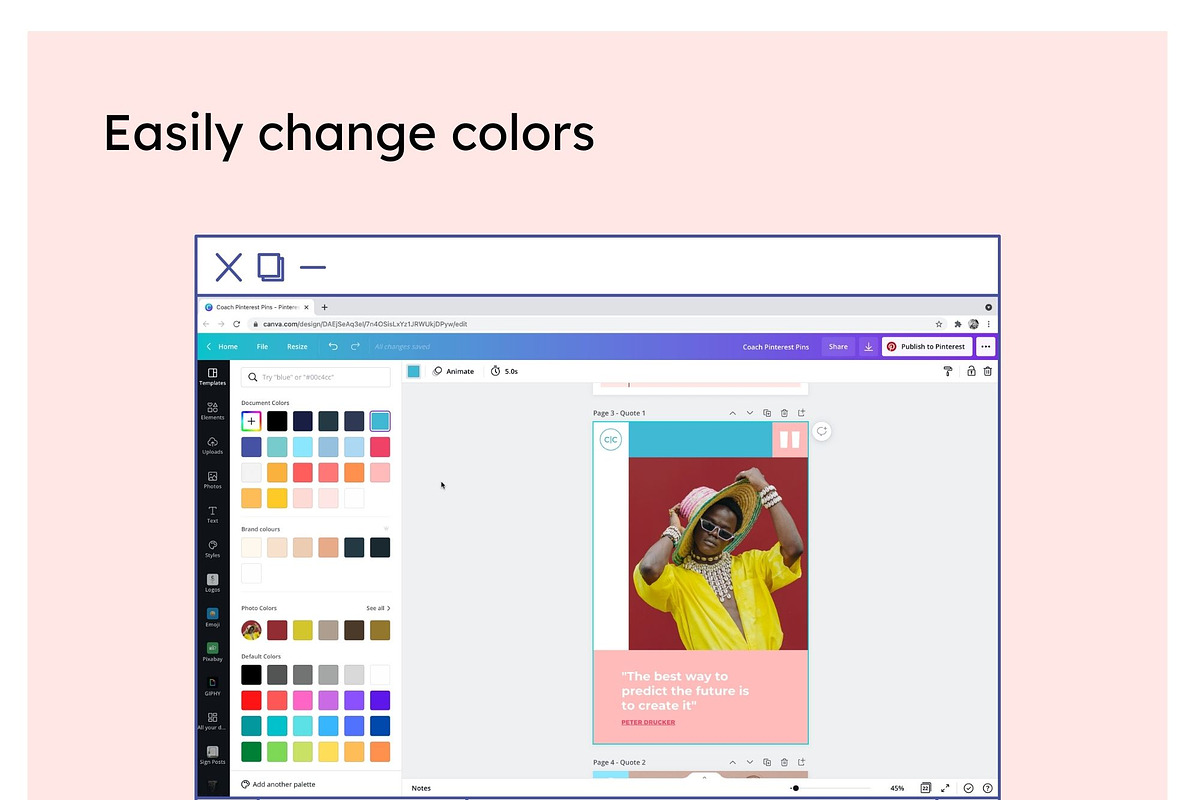
Task: Open the Elements sidebar panel
Action: pyautogui.click(x=212, y=411)
